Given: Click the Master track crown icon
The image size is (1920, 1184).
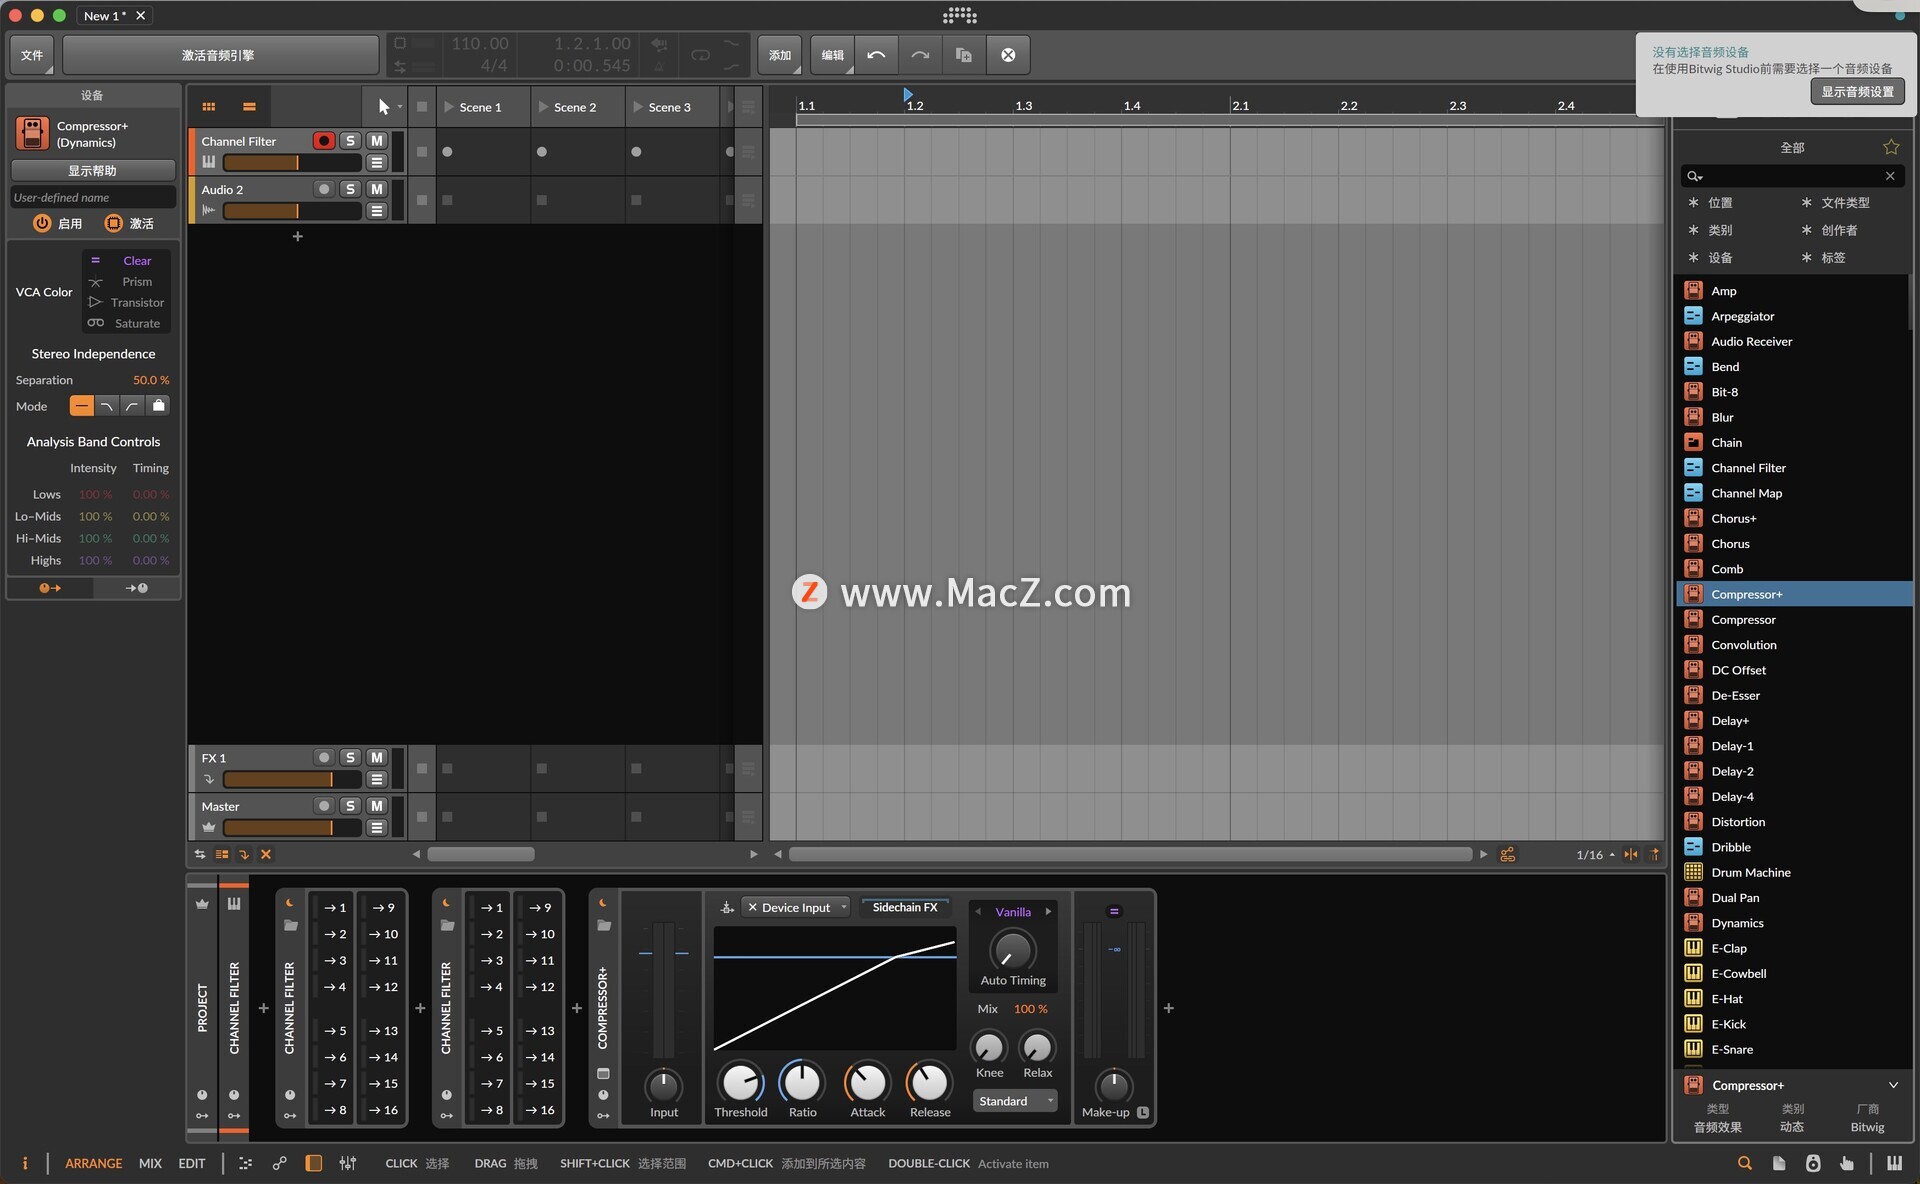Looking at the screenshot, I should (209, 827).
